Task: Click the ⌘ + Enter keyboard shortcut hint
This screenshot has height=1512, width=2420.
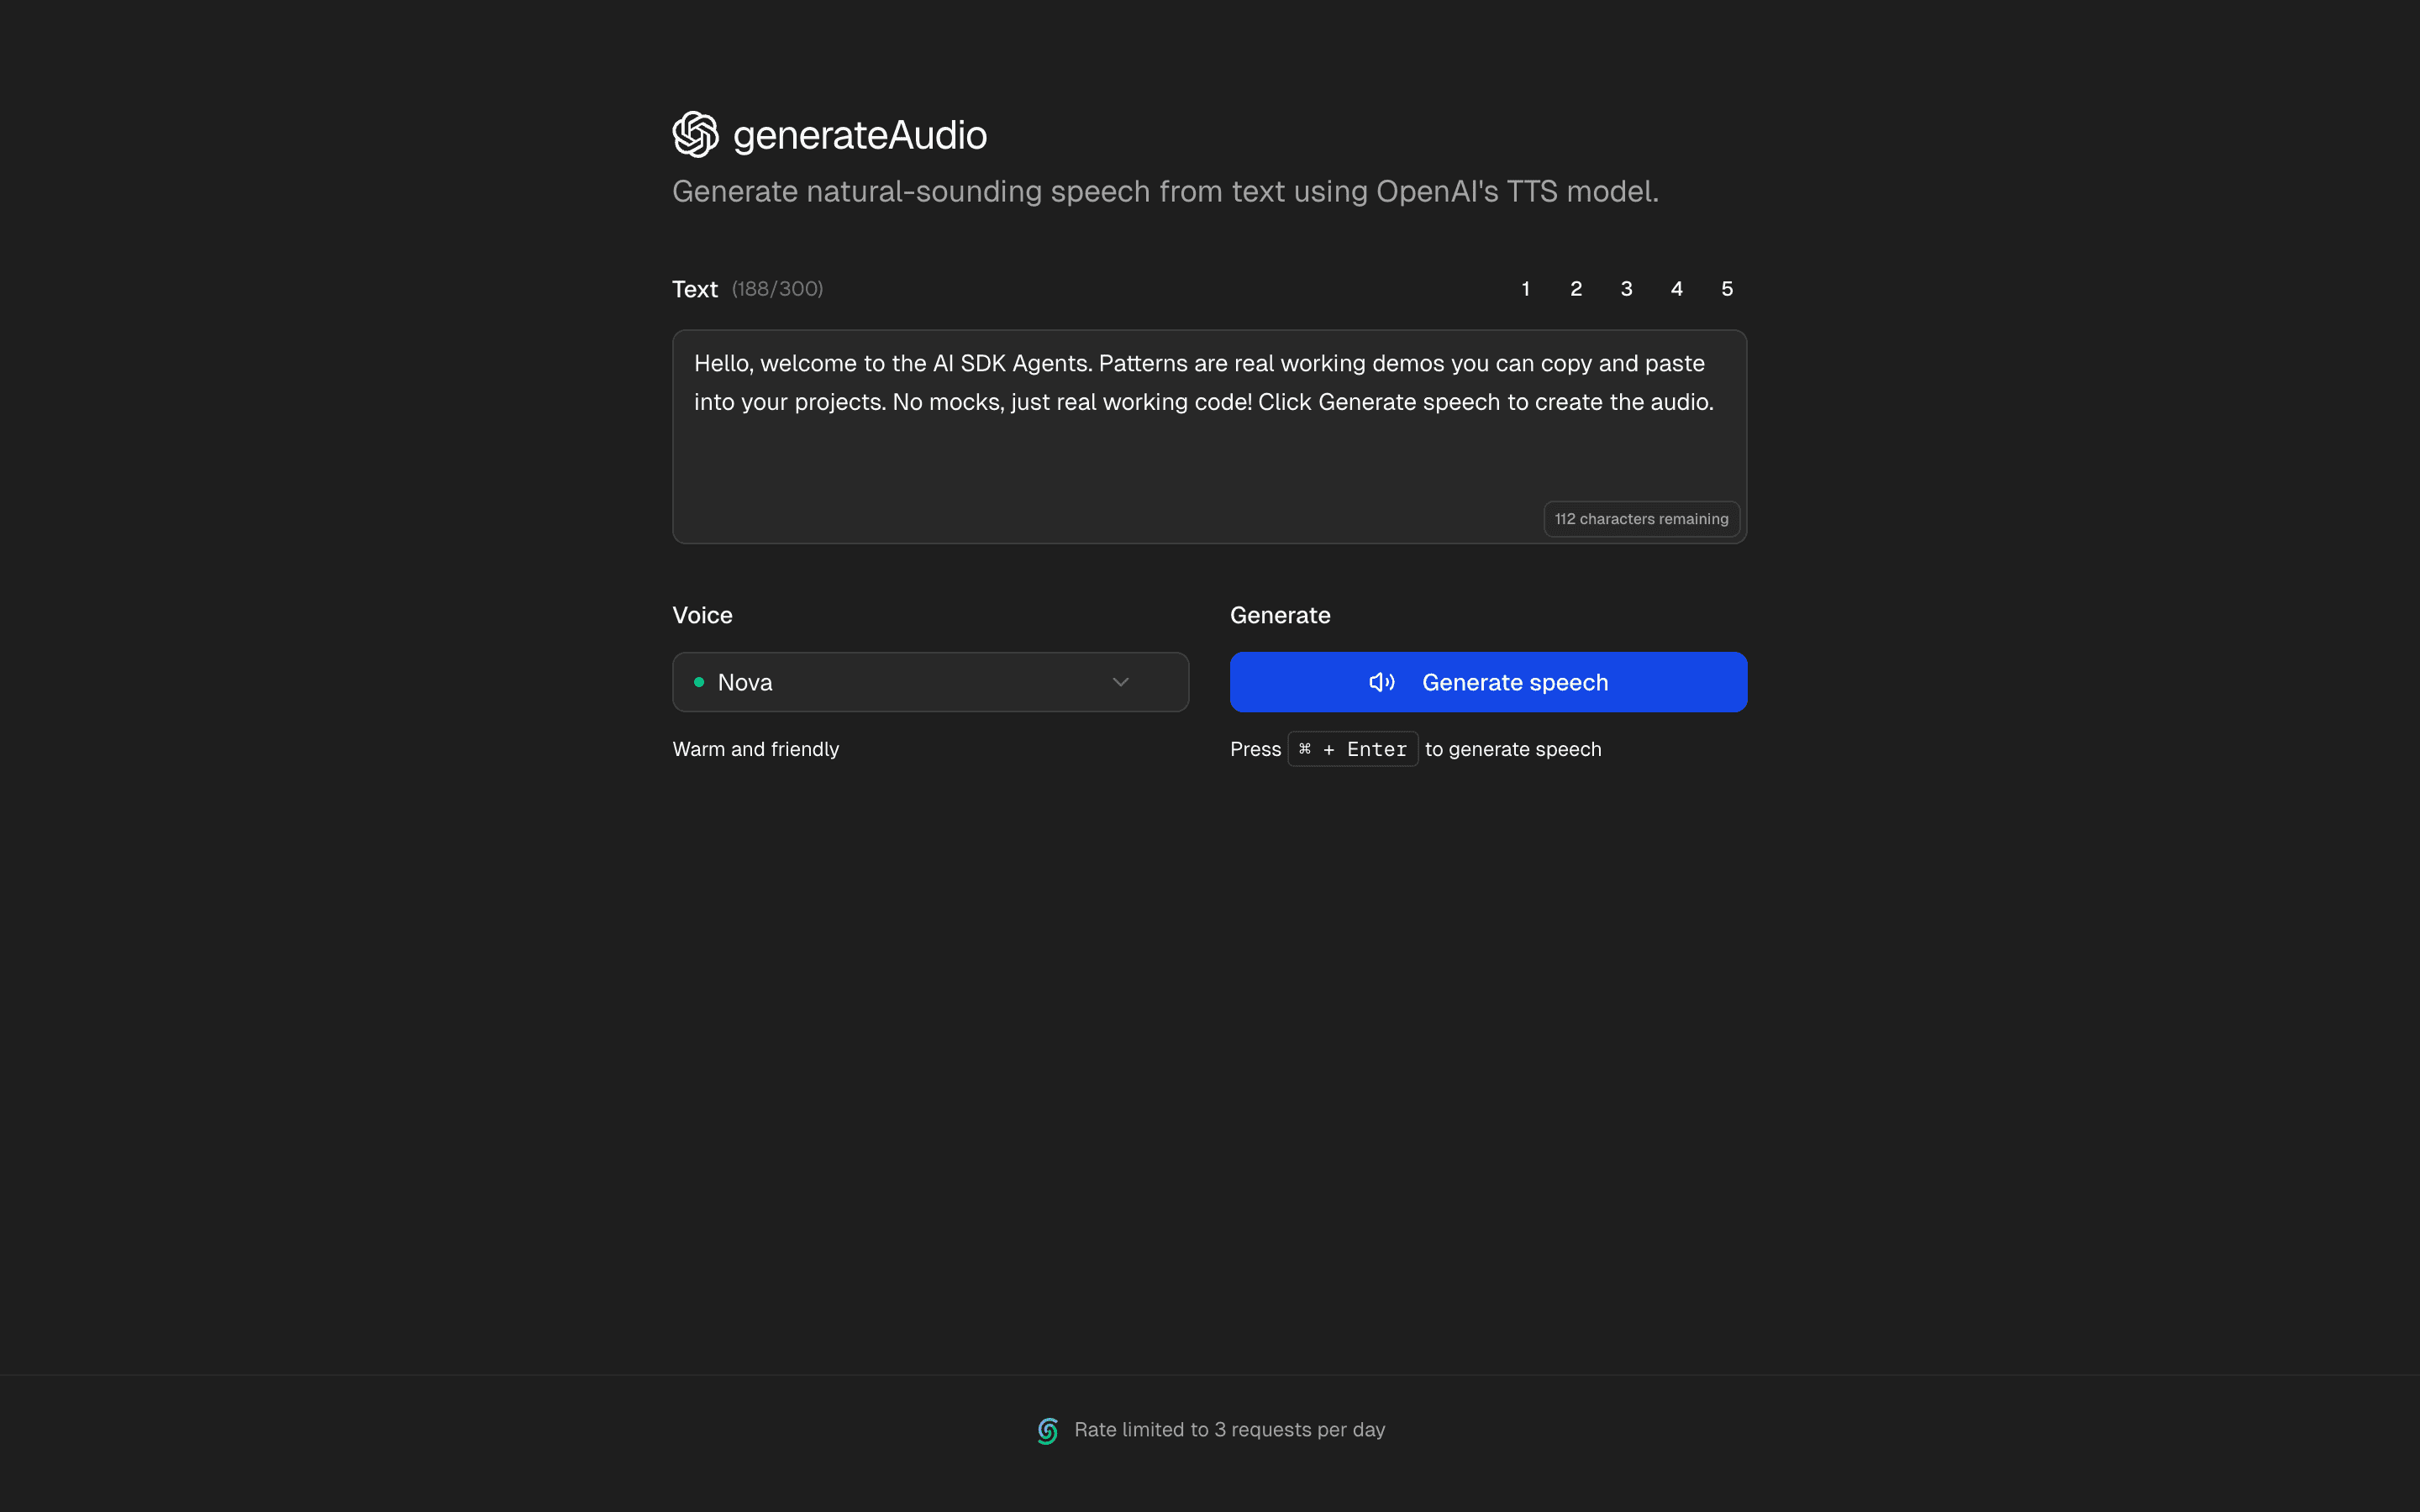Action: click(x=1352, y=748)
